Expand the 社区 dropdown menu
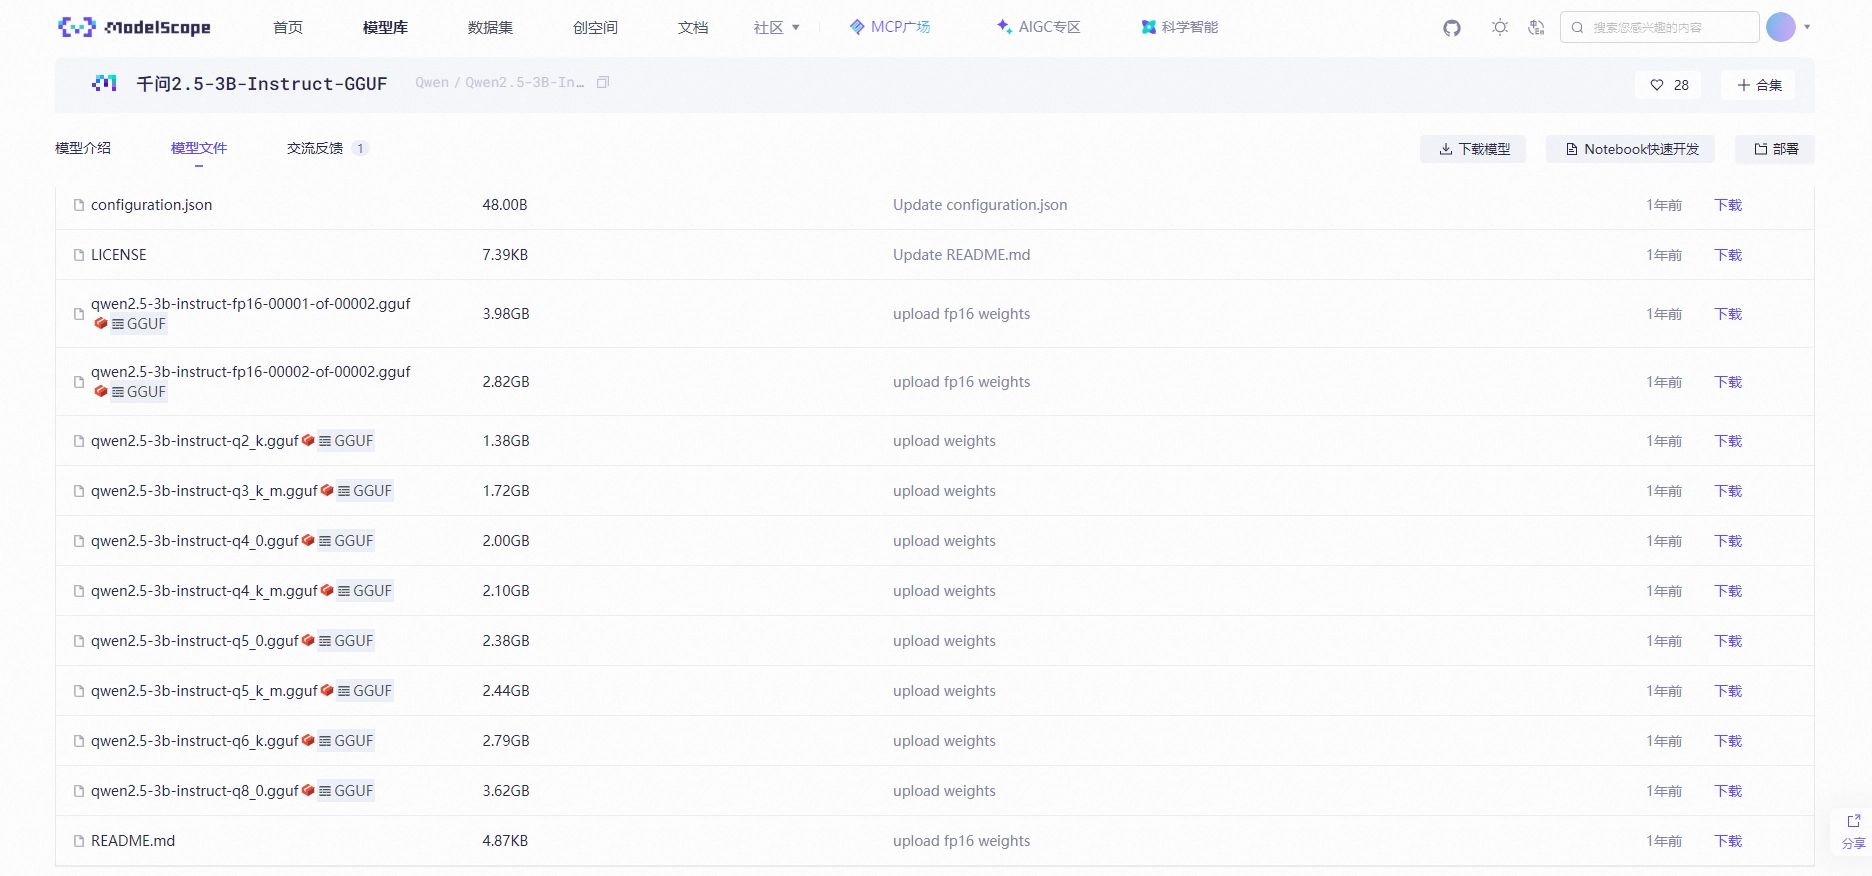Viewport: 1872px width, 876px height. [x=776, y=28]
